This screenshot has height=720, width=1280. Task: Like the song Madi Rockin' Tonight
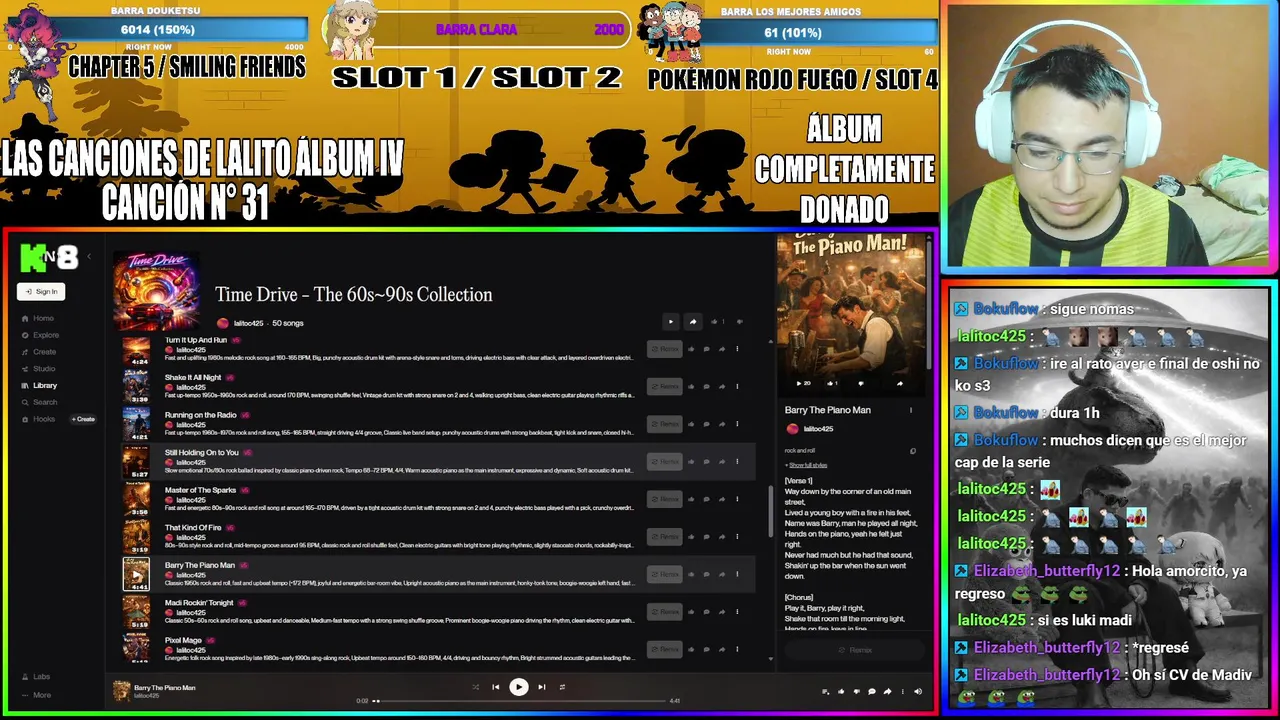pos(691,611)
